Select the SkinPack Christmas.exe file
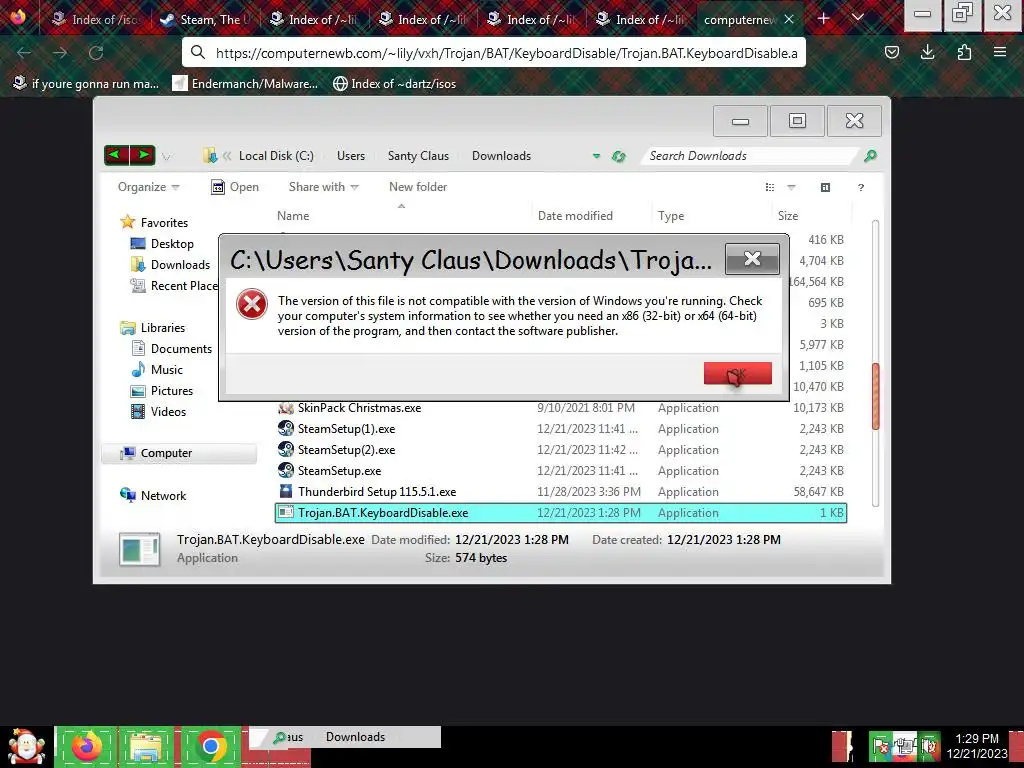This screenshot has width=1024, height=768. coord(560,408)
